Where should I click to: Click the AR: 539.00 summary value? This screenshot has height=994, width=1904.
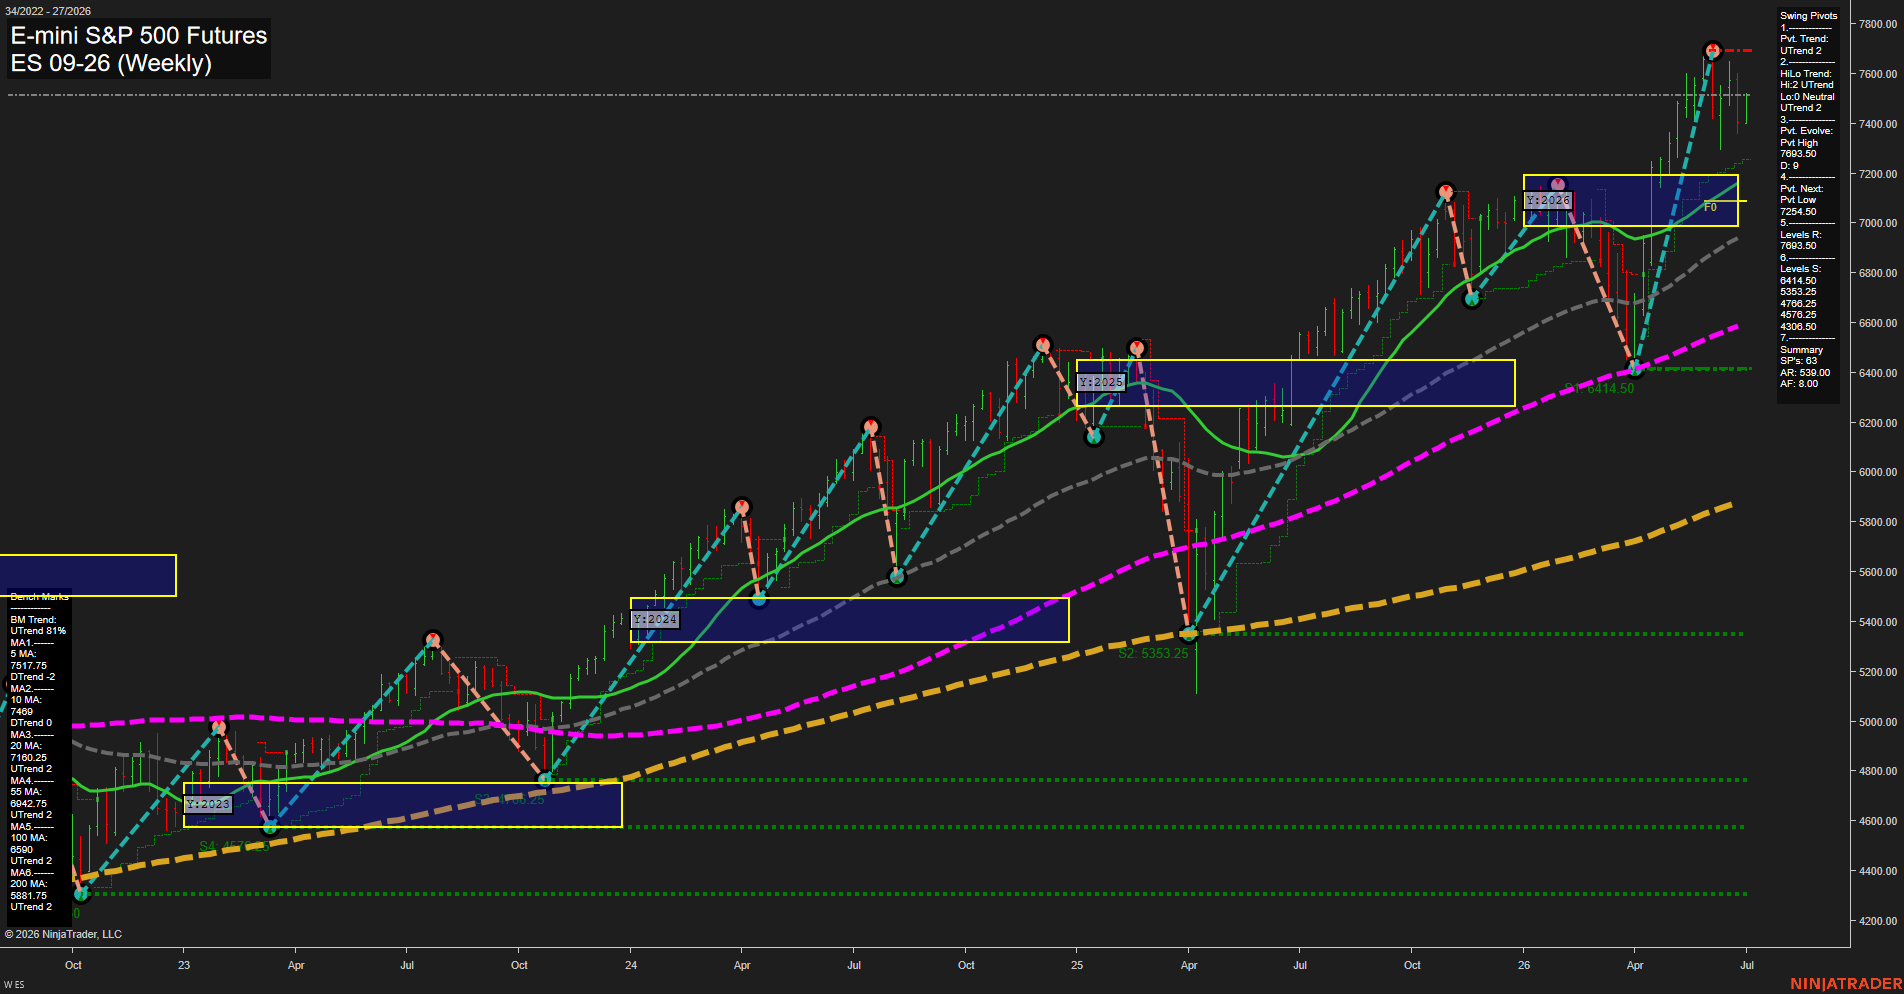(1805, 373)
